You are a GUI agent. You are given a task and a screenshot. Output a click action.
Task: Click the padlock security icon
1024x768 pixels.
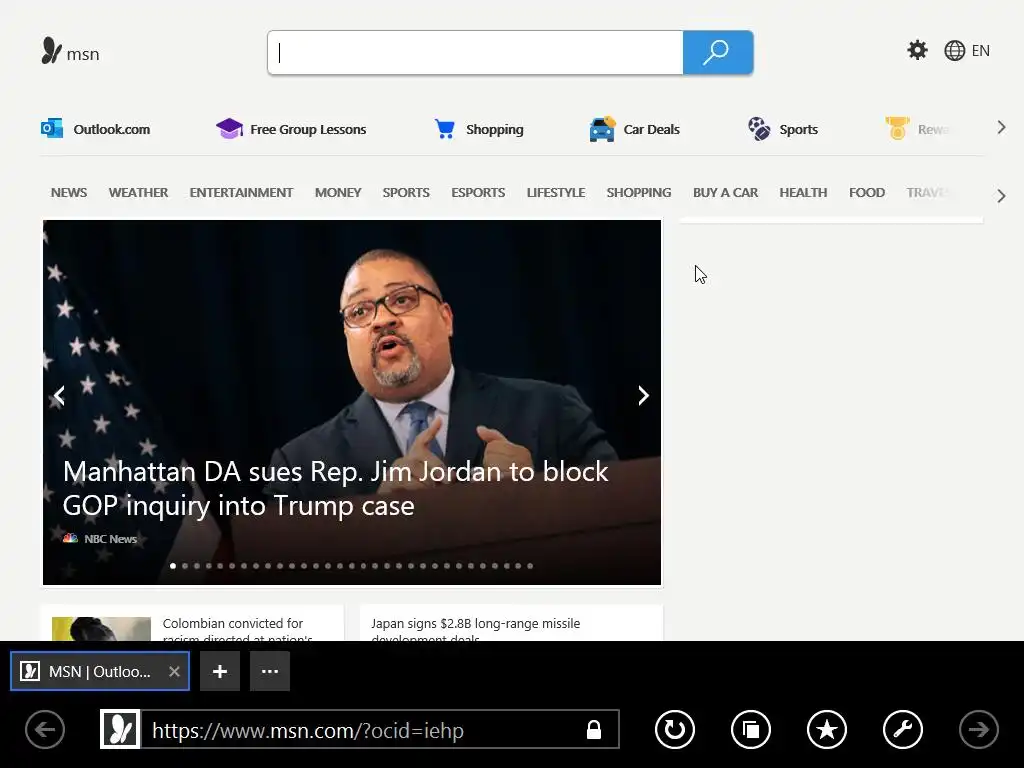[x=594, y=729]
